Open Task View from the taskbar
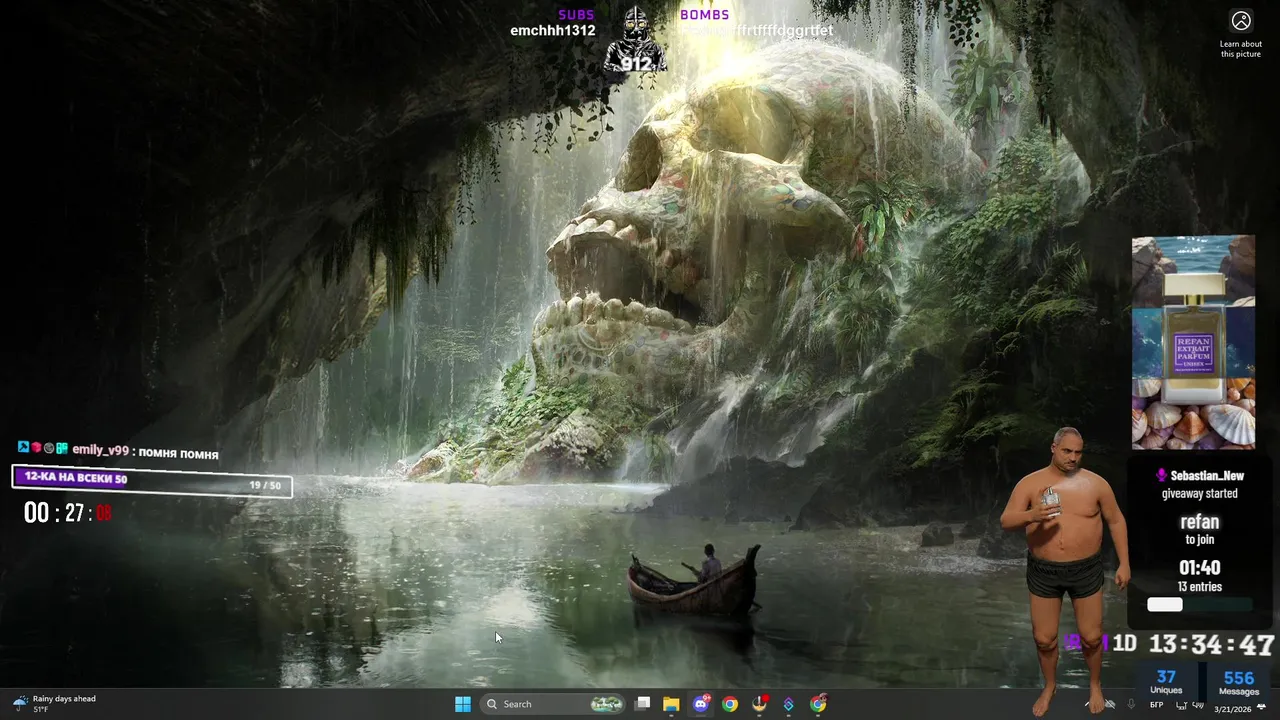1280x720 pixels. (643, 704)
